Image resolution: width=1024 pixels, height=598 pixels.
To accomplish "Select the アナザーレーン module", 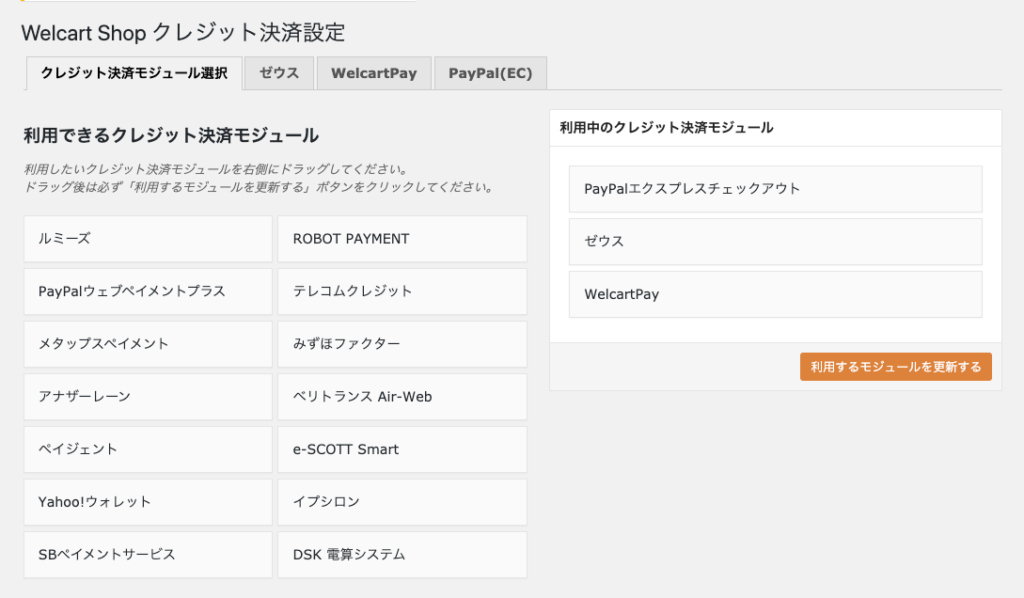I will click(x=148, y=397).
